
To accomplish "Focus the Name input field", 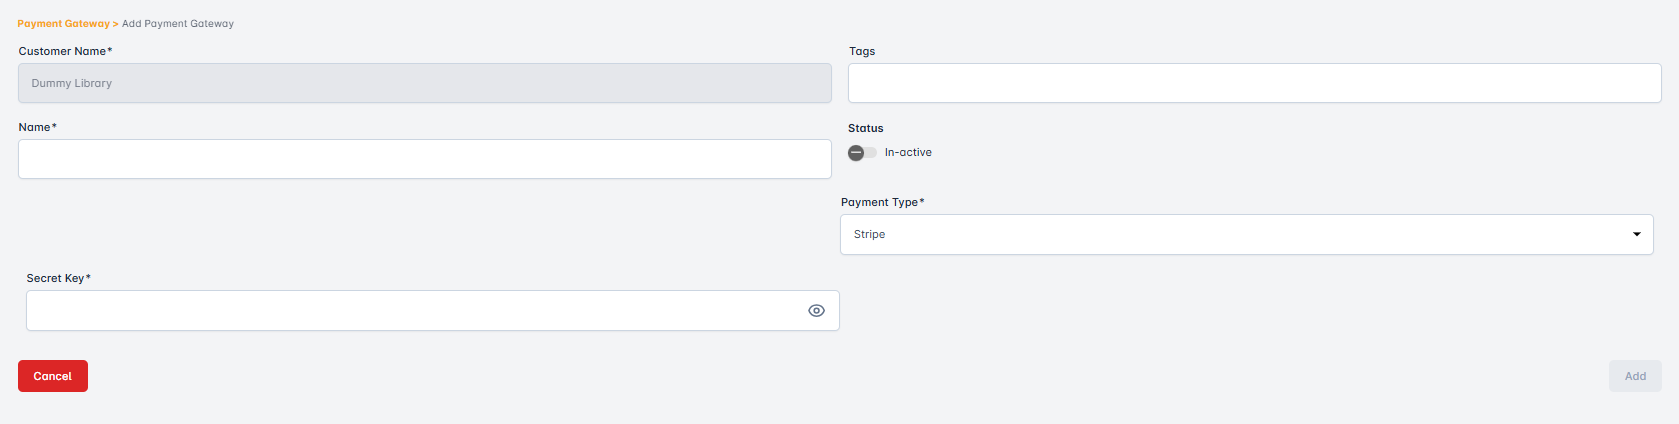I will coord(424,160).
